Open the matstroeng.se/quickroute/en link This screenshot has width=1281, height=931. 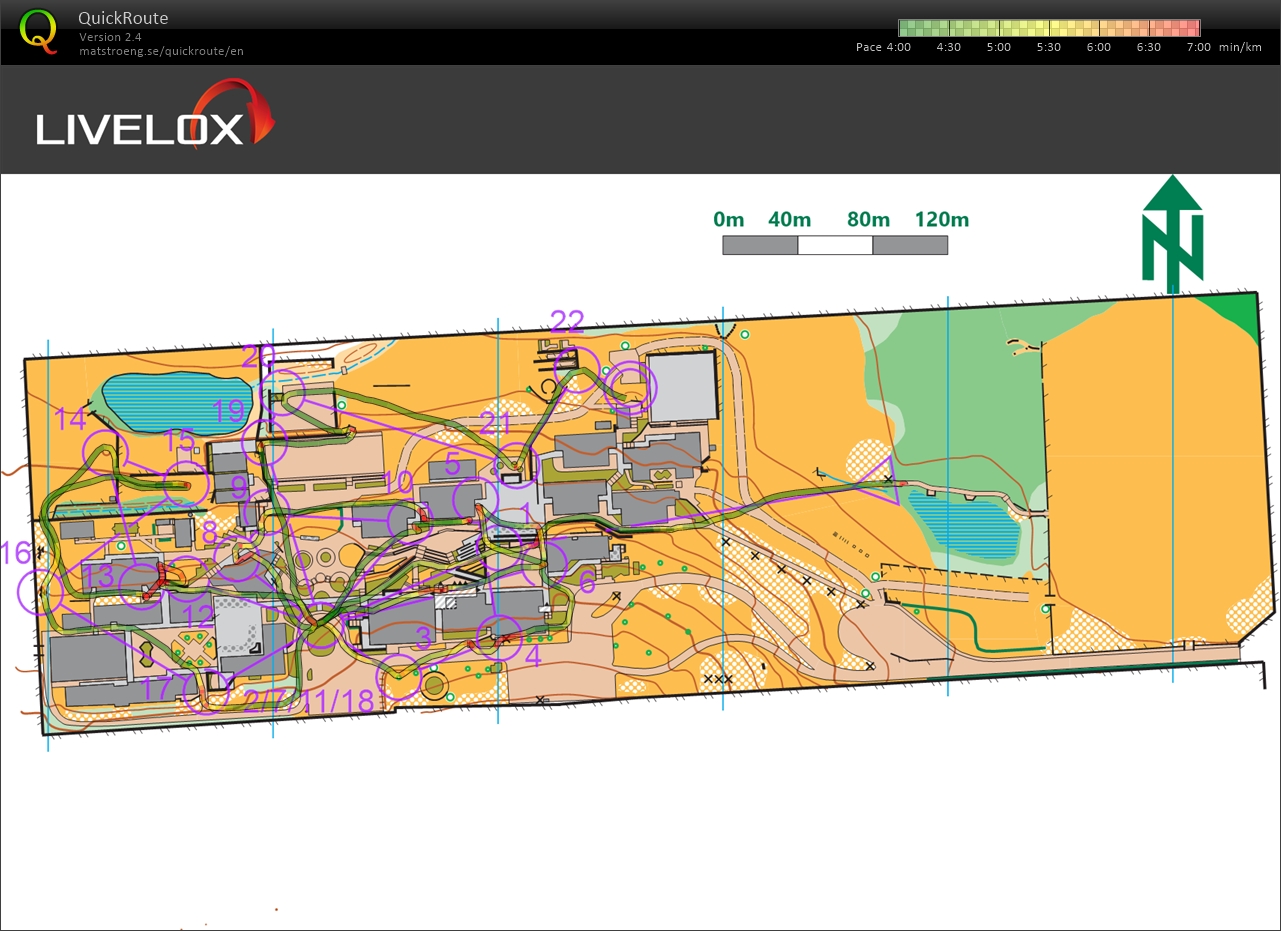[x=161, y=51]
